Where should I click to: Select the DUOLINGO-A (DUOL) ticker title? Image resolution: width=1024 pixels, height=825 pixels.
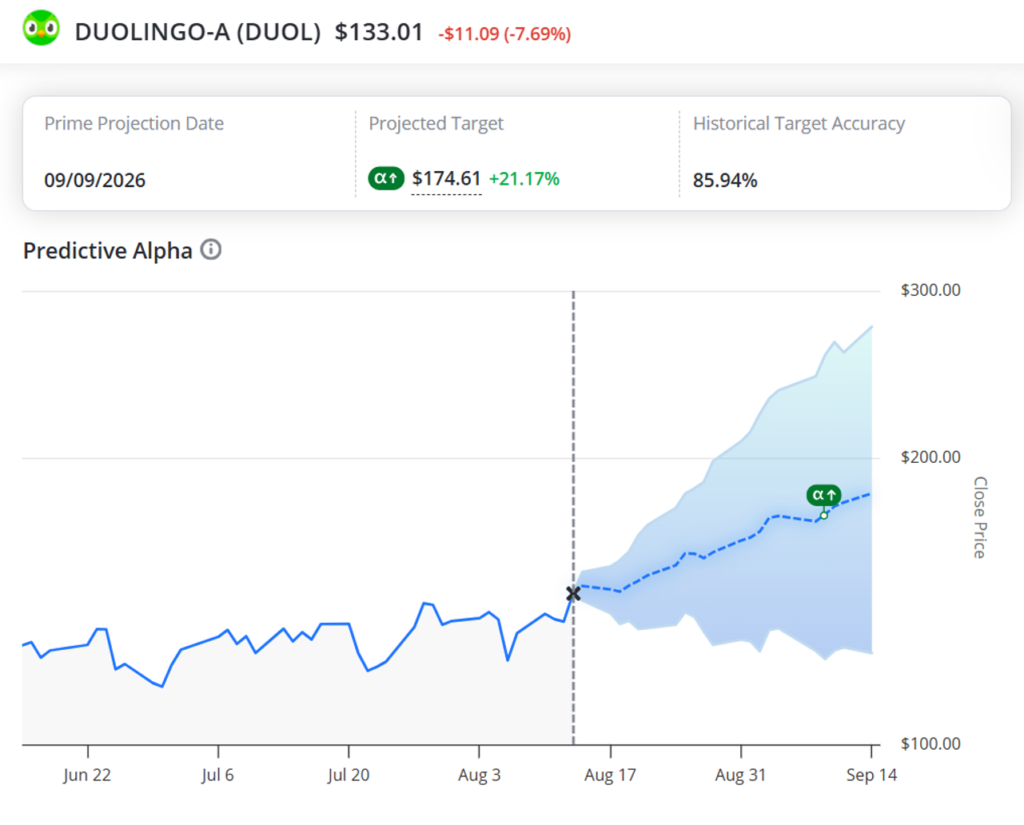pyautogui.click(x=198, y=32)
